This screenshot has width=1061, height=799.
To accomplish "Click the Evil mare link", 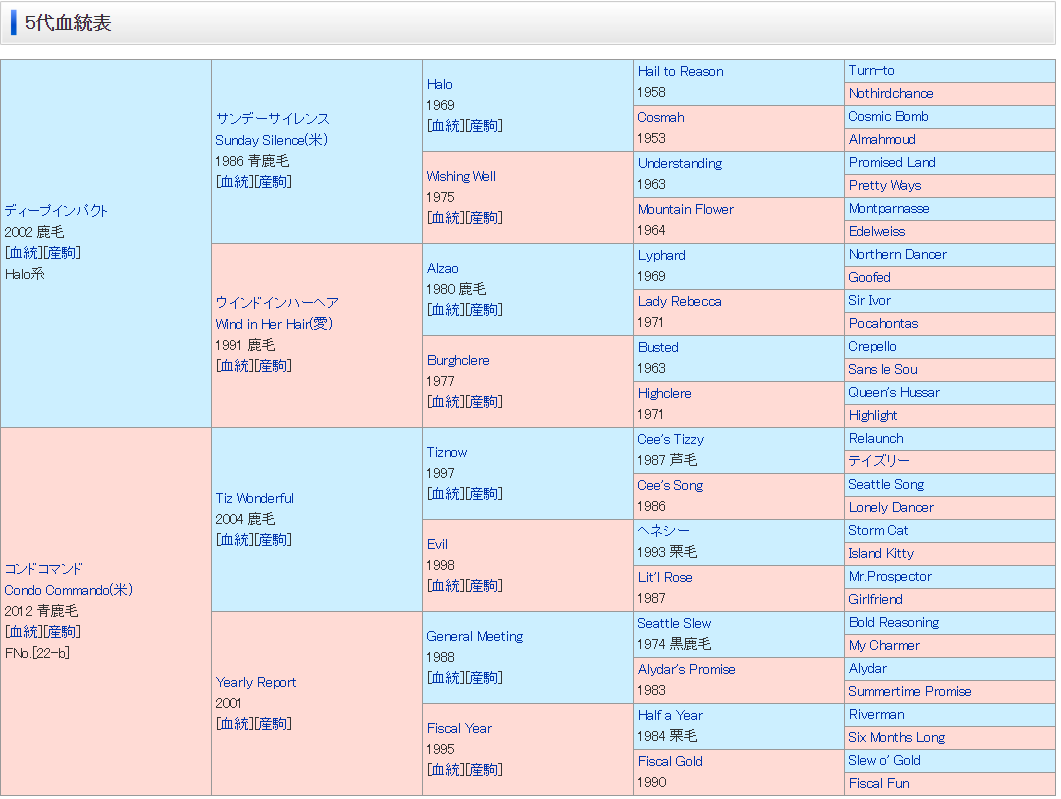I will (437, 545).
